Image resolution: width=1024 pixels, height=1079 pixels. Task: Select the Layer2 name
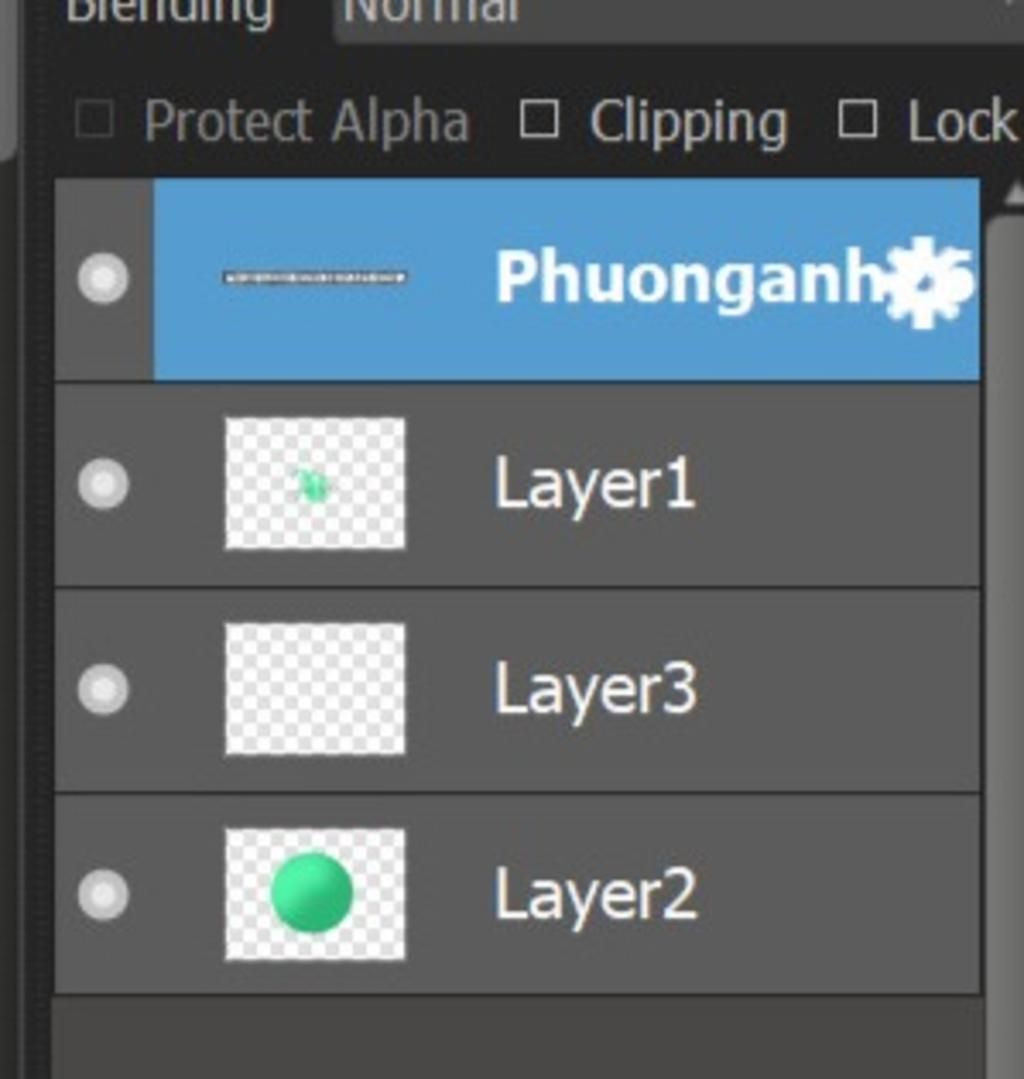click(x=595, y=895)
